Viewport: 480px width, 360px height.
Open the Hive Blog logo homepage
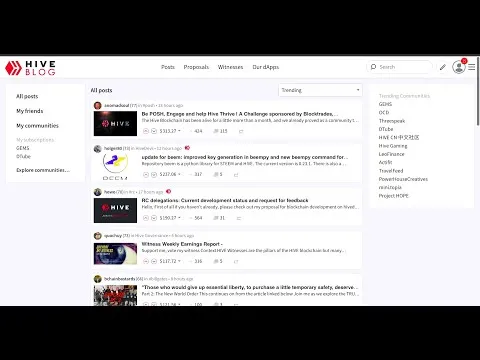[x=30, y=68]
